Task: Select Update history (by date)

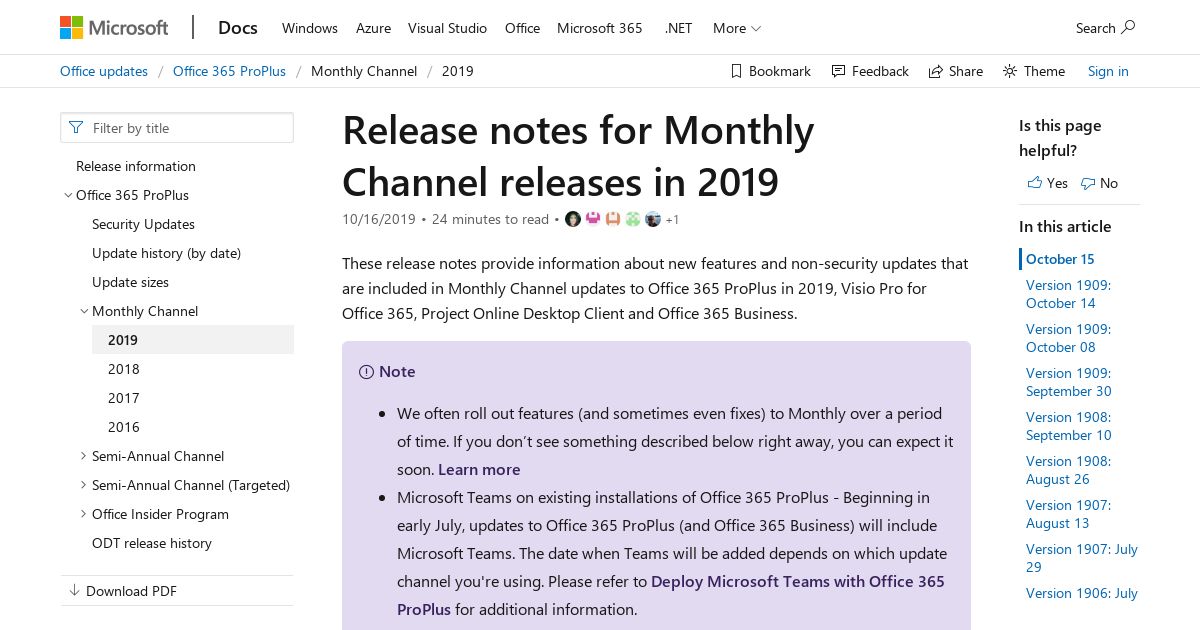Action: point(166,253)
